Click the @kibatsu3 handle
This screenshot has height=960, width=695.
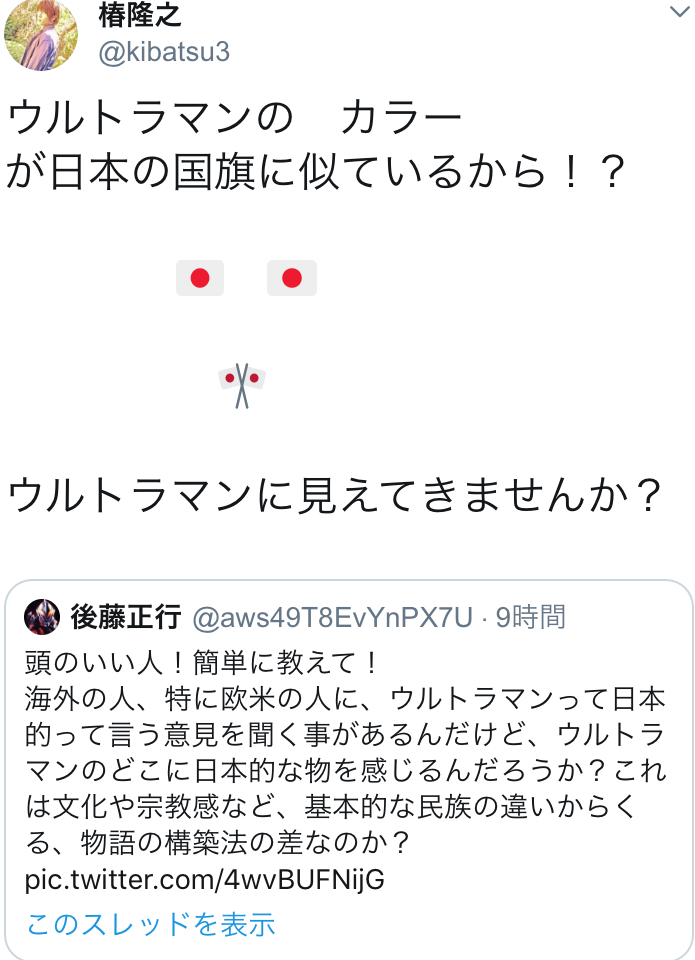[164, 52]
